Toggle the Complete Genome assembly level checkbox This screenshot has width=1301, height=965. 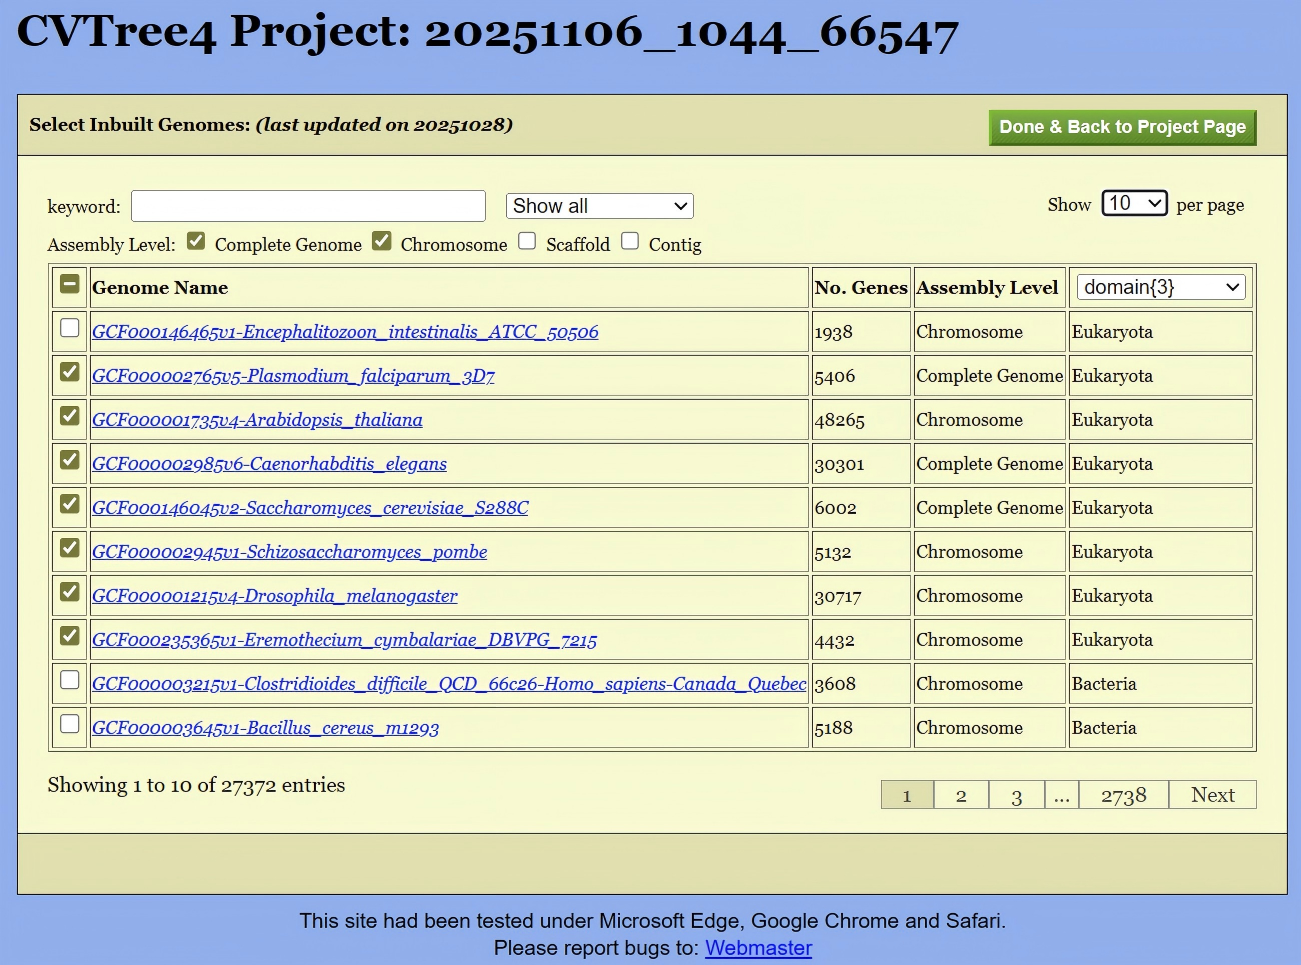(x=196, y=240)
